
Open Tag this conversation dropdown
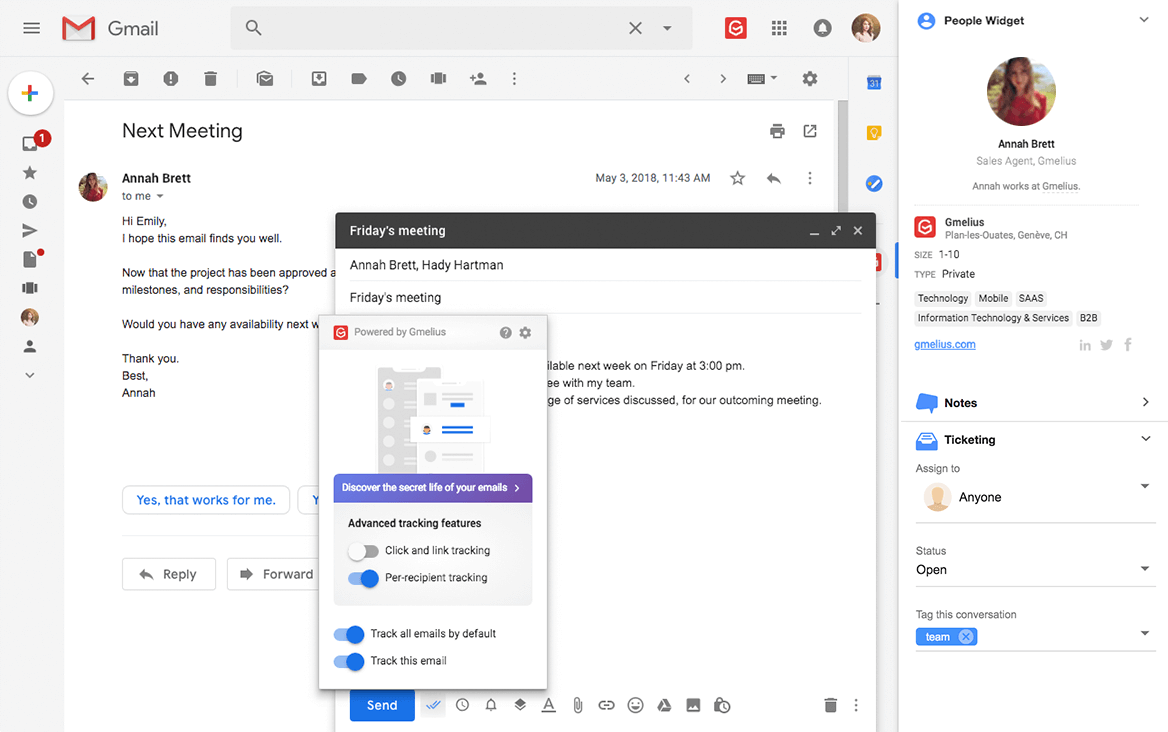1144,634
